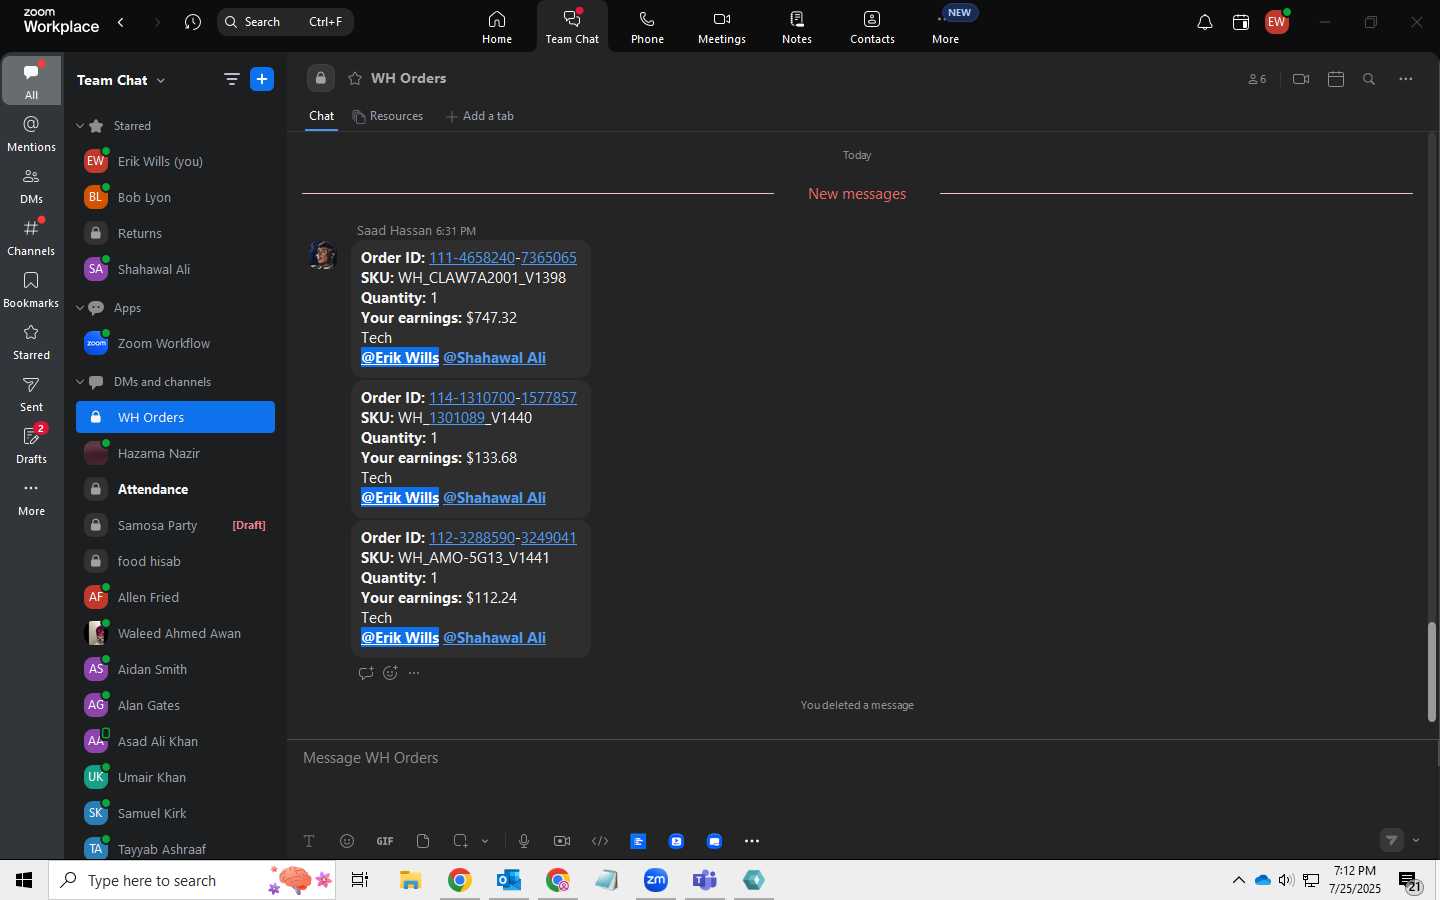Open DMs in the left sidebar
The height and width of the screenshot is (900, 1440).
[31, 185]
